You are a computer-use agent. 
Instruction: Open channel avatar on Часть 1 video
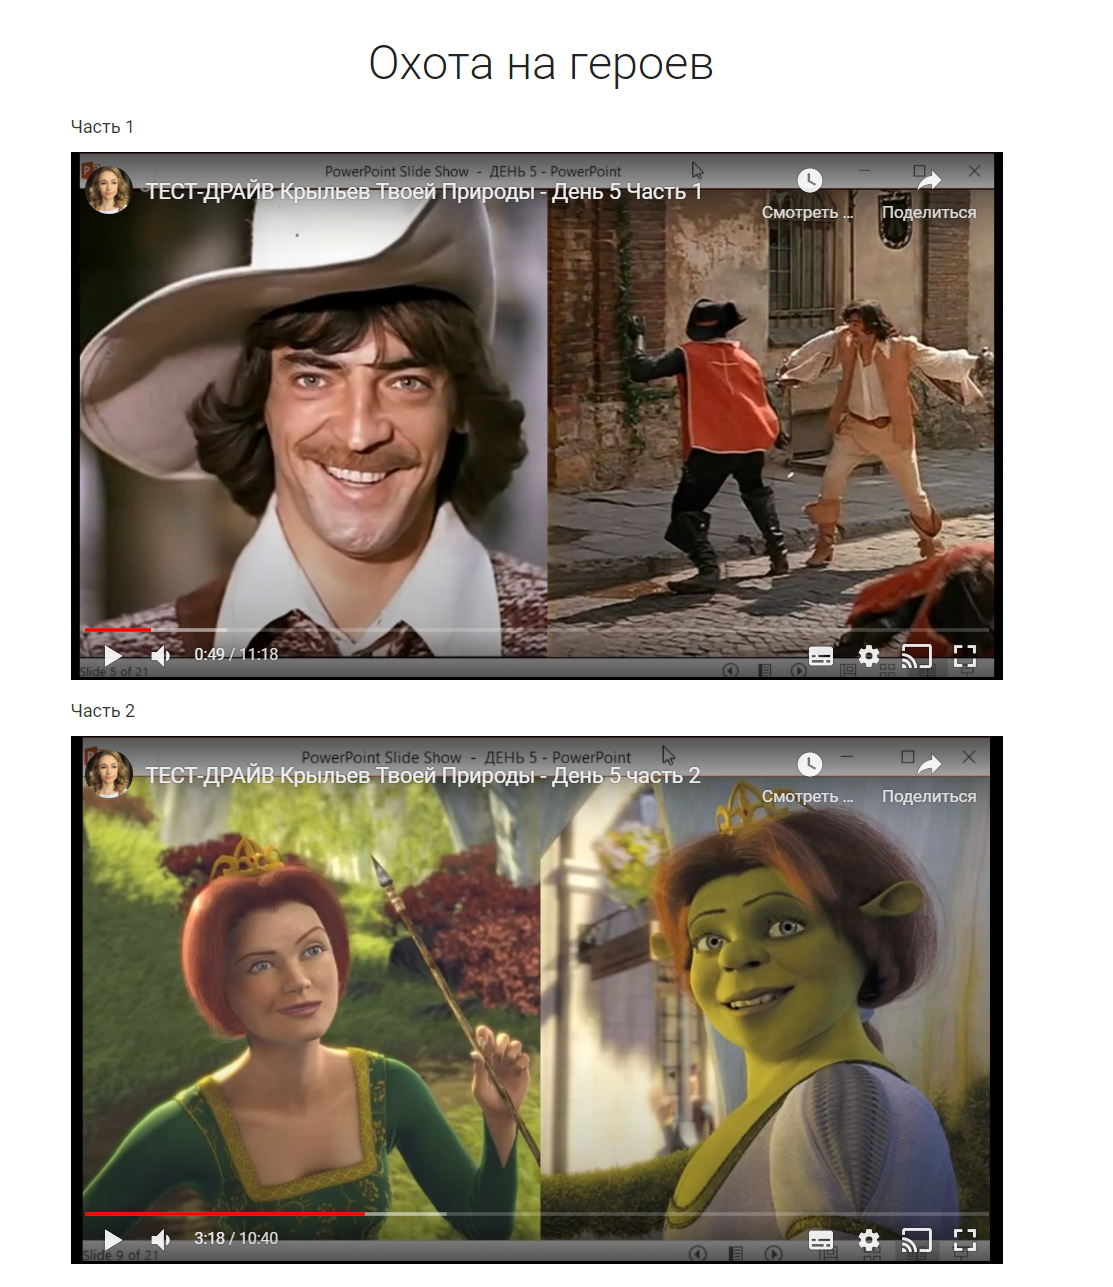(x=109, y=190)
